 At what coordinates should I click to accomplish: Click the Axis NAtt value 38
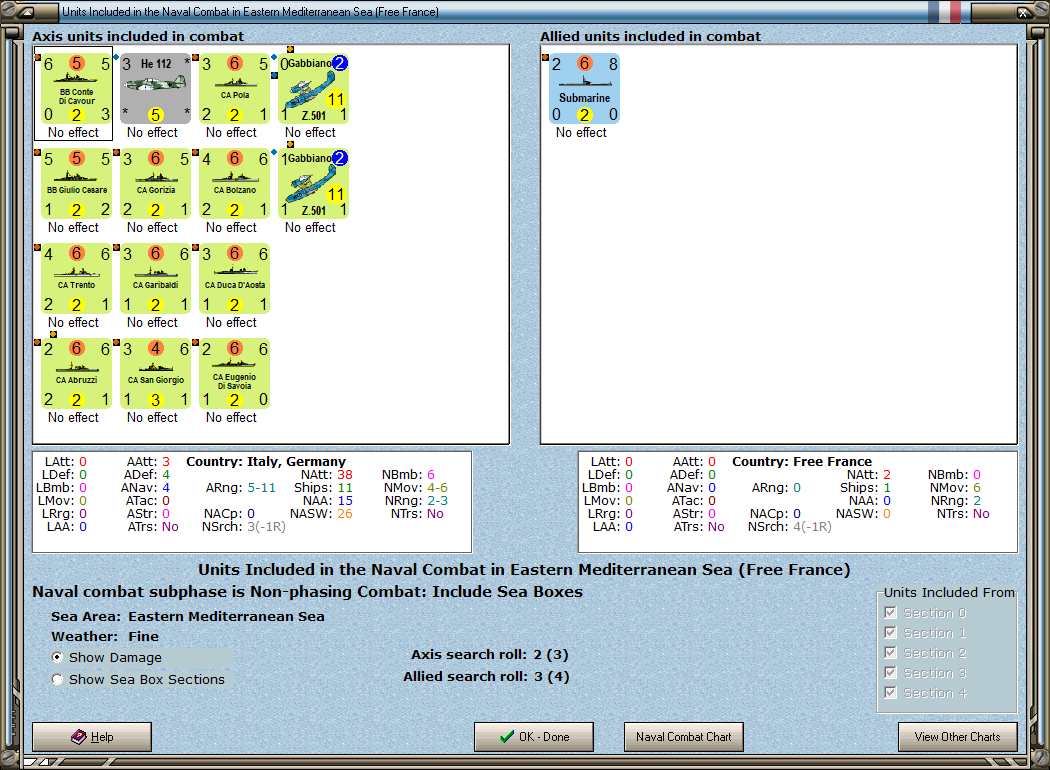pos(345,475)
